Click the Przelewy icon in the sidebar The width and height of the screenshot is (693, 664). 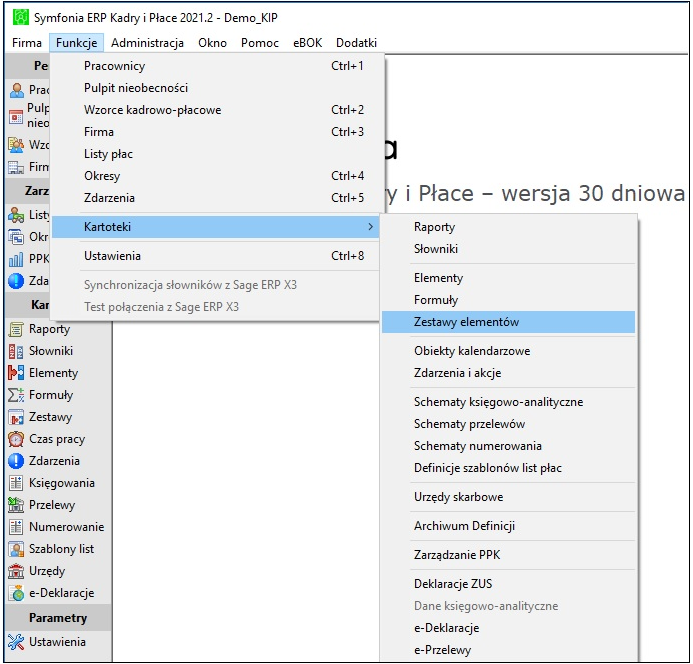[16, 505]
